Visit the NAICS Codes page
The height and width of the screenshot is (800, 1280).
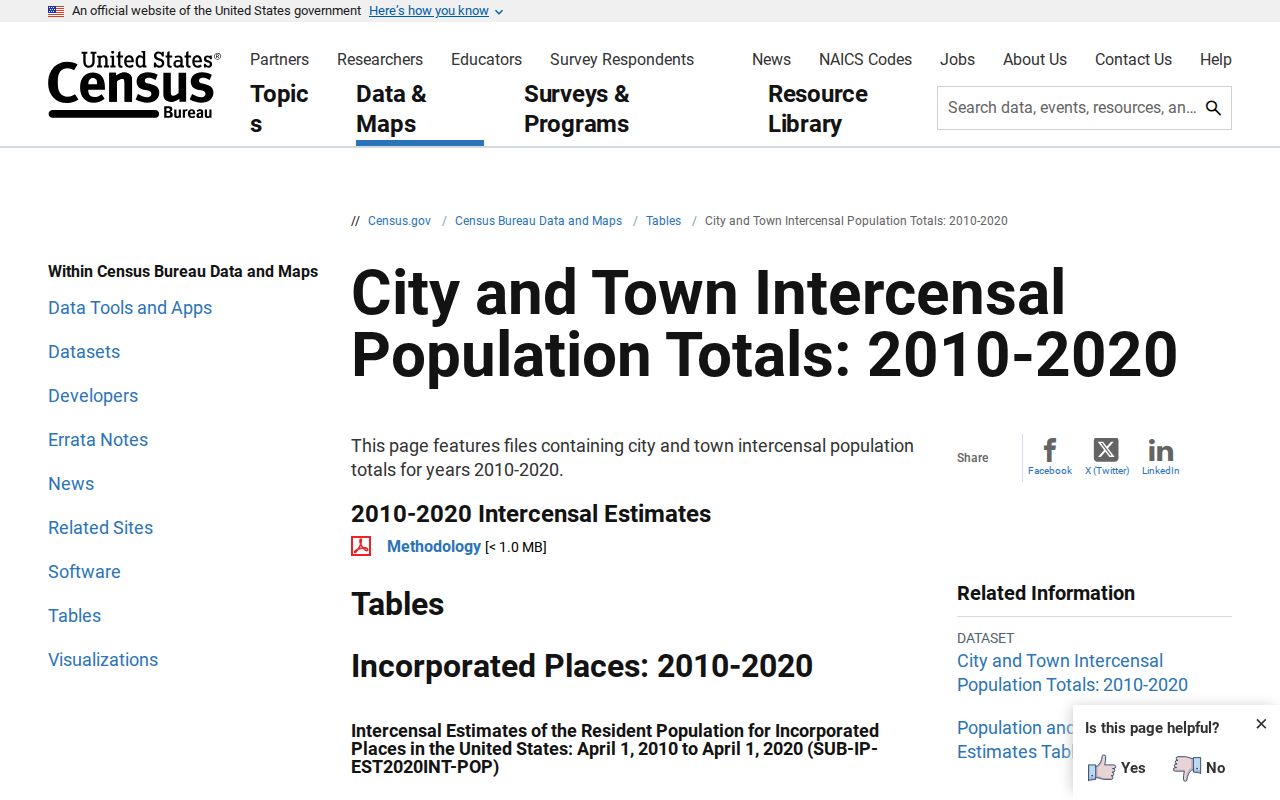point(865,59)
